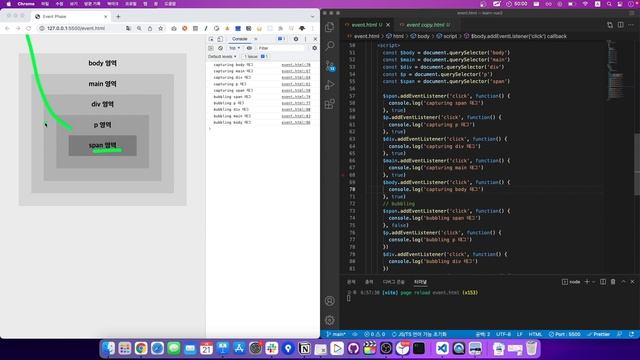This screenshot has width=640, height=360.
Task: Select the Console tab in DevTools
Action: [x=240, y=39]
